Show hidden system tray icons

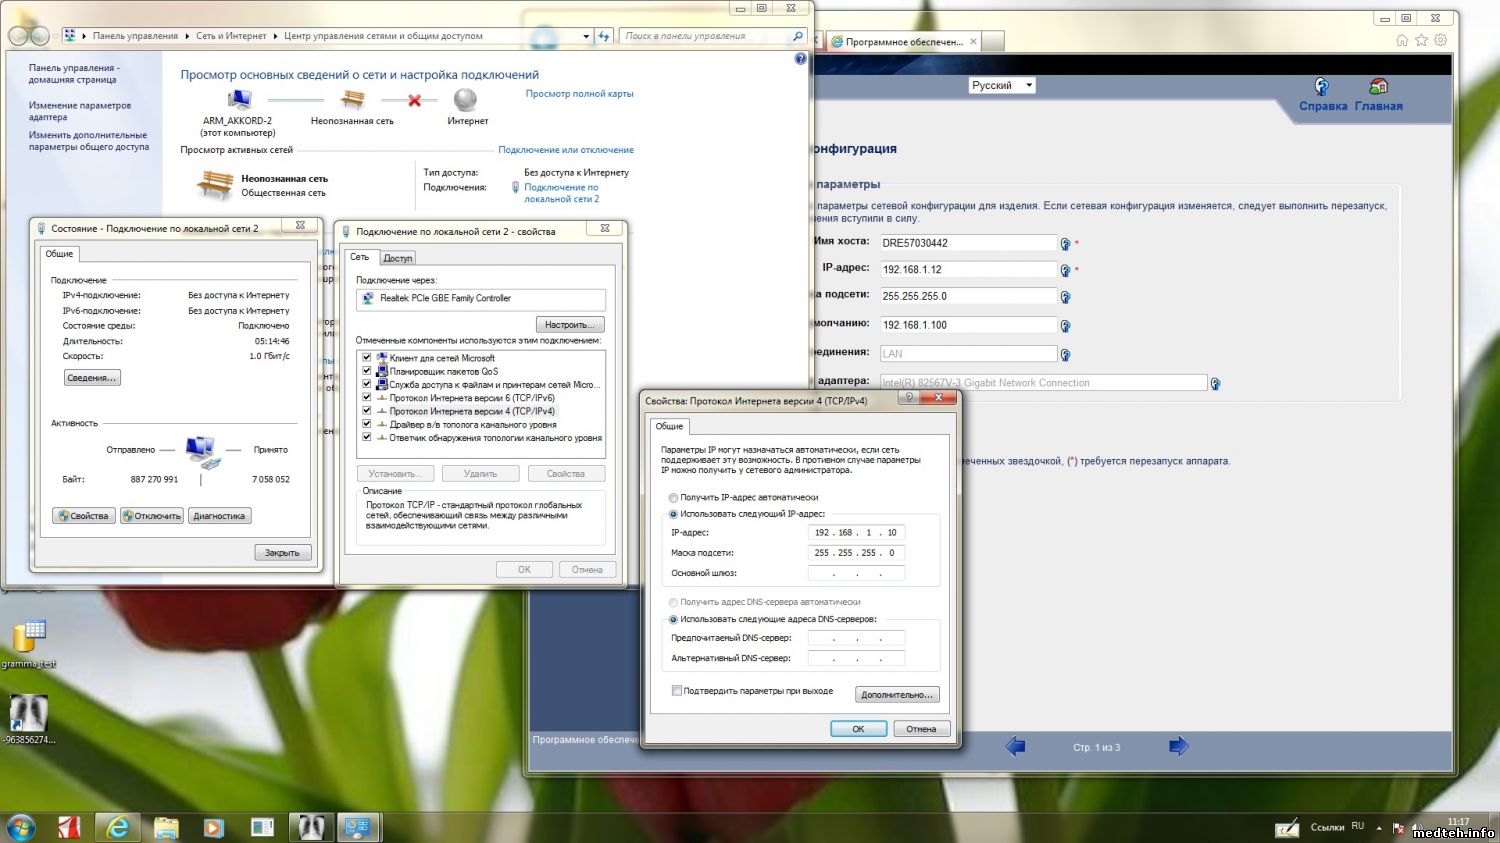(x=1379, y=828)
